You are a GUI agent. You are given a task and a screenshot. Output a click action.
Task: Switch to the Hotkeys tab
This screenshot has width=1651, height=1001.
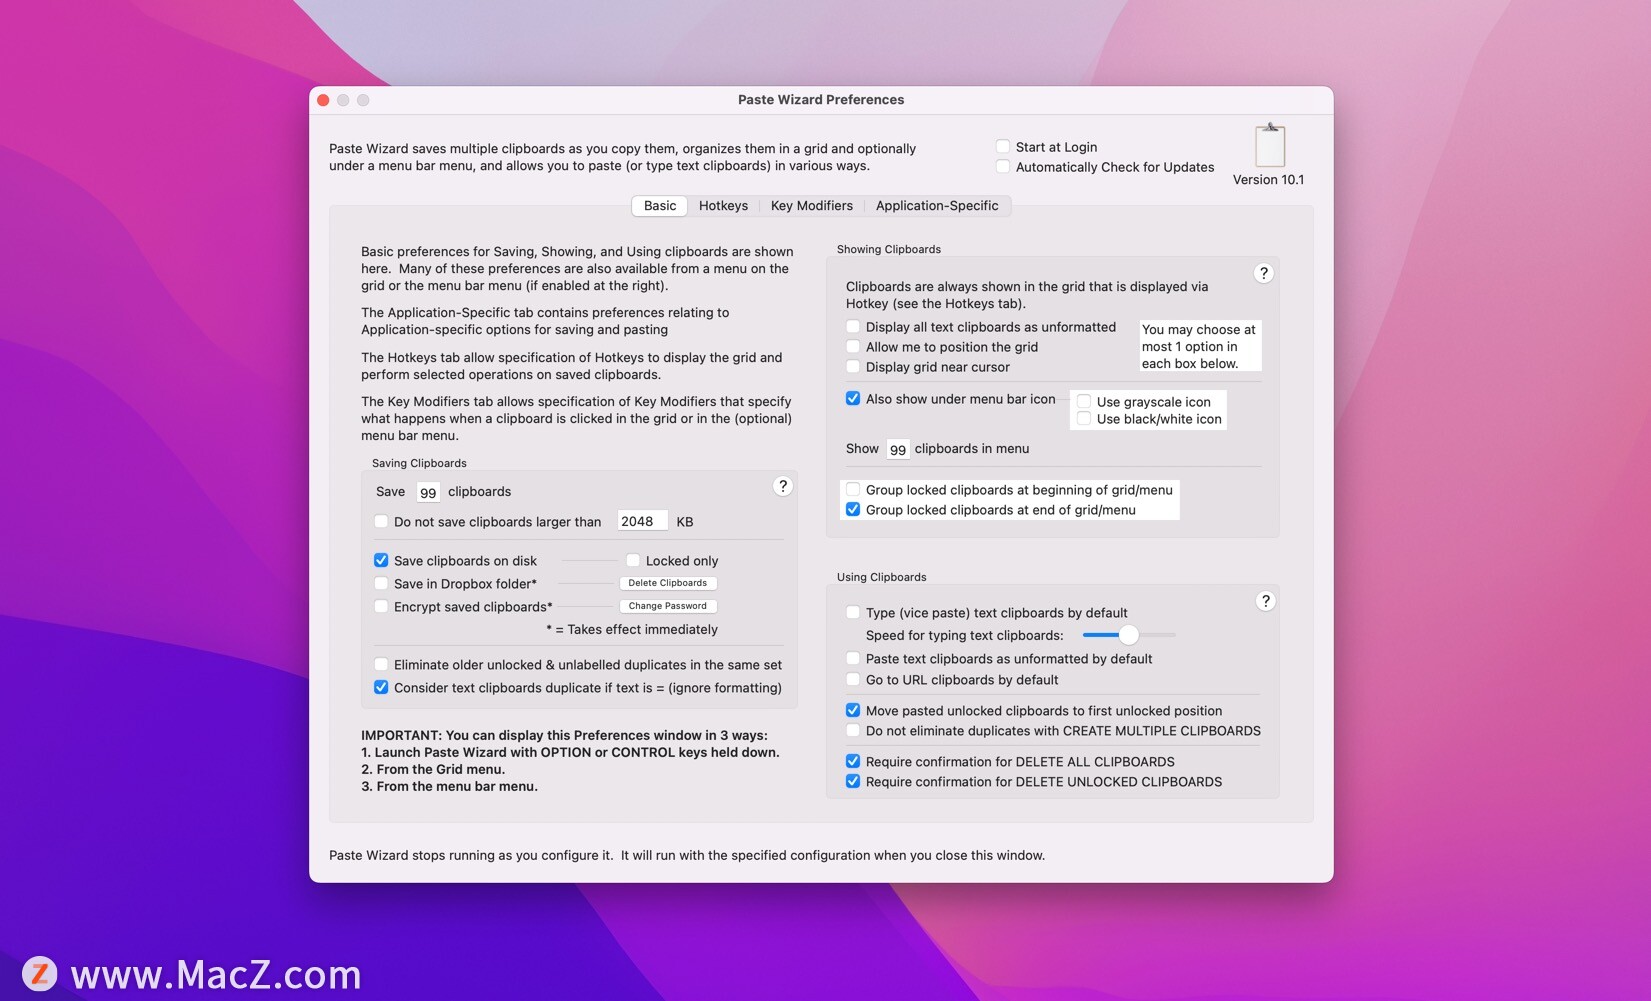[x=723, y=206]
